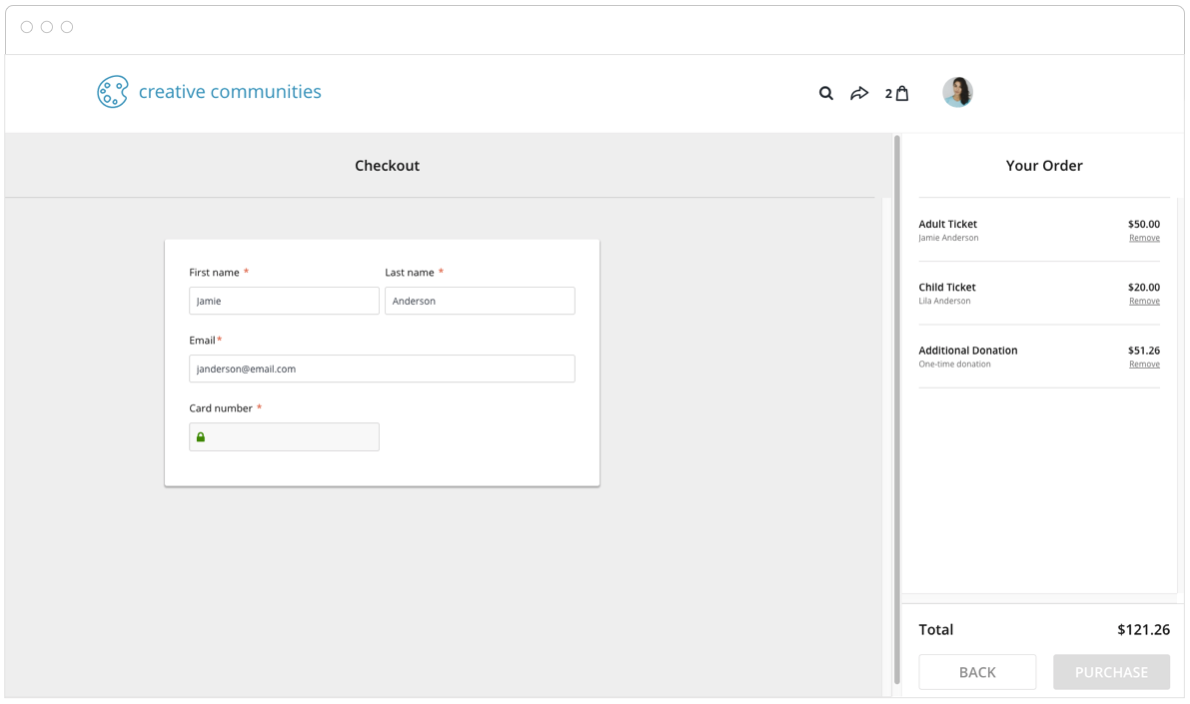Image resolution: width=1190 pixels, height=704 pixels.
Task: Click the Card number field label
Action: tap(220, 408)
